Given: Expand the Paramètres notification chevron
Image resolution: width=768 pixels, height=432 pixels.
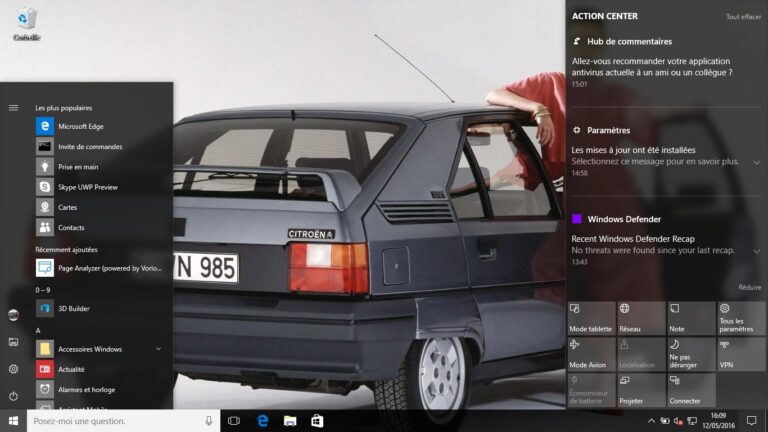Looking at the screenshot, I should (756, 162).
